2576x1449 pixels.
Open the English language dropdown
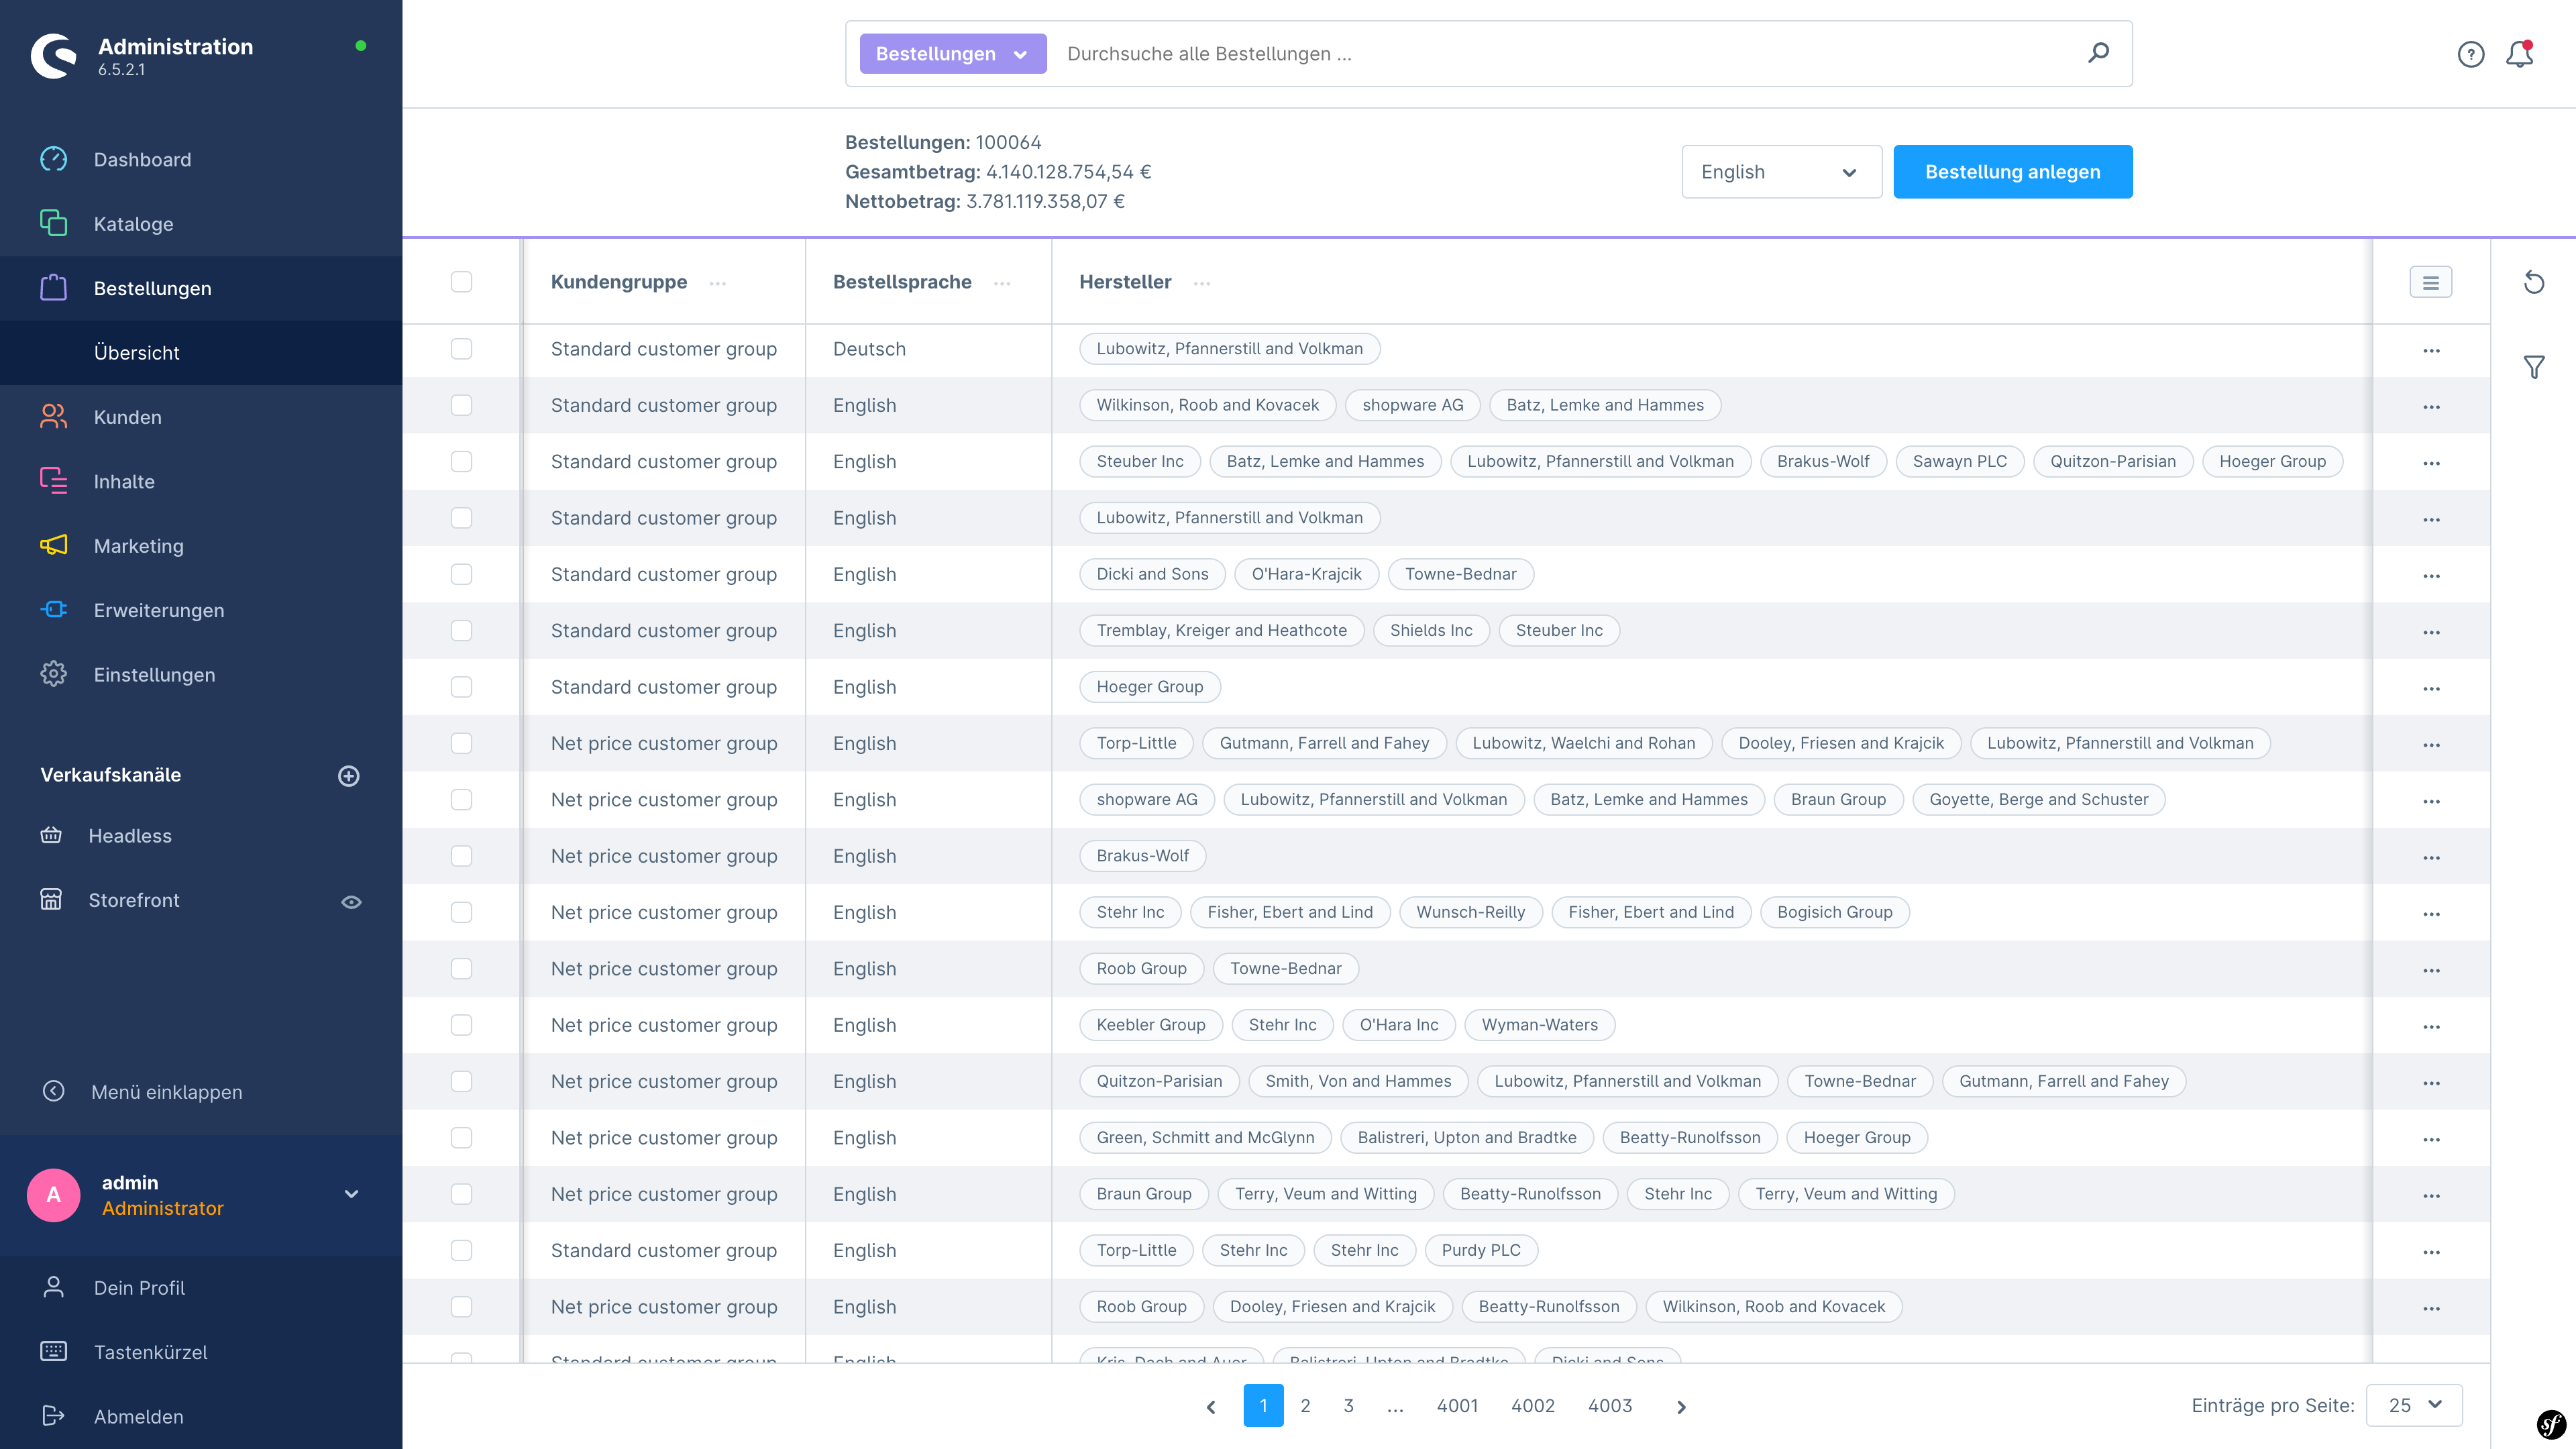(1781, 172)
